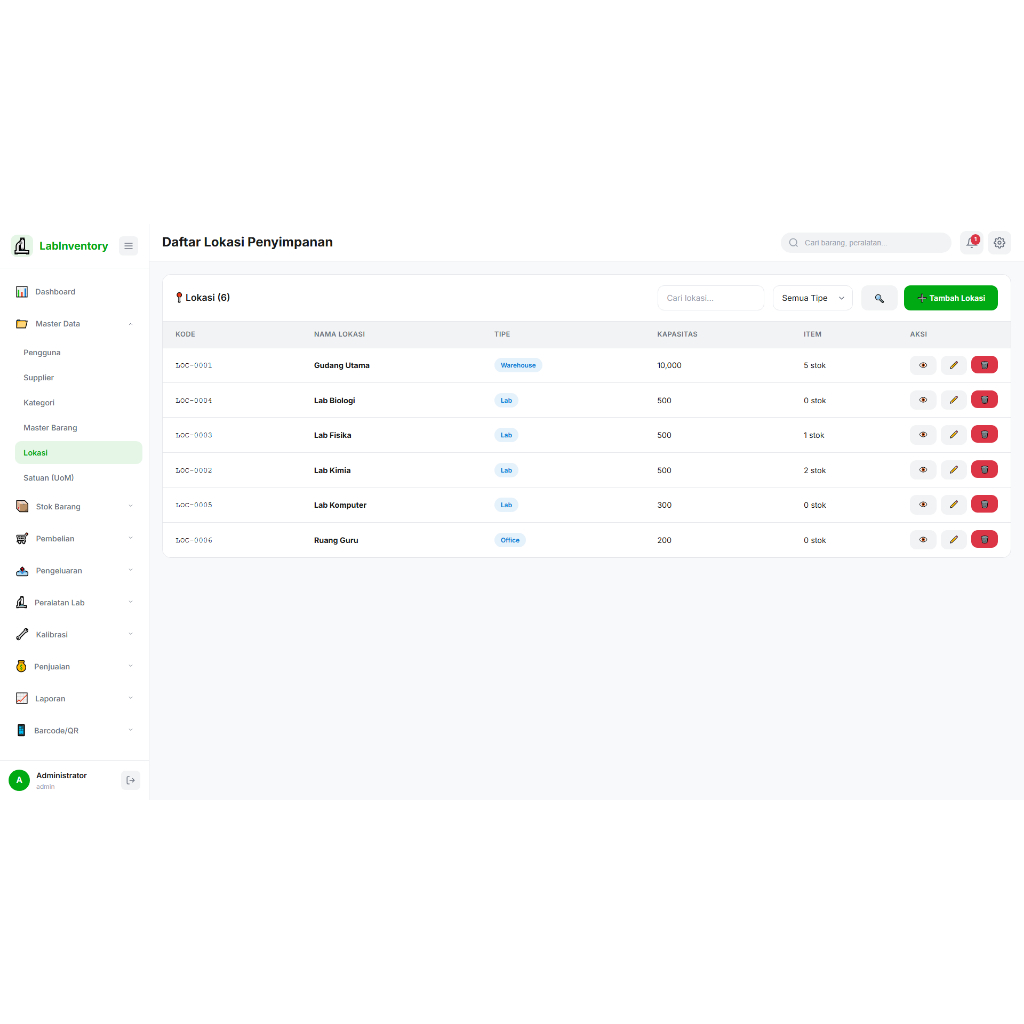Open Master Barang submenu item
This screenshot has height=1024, width=1024.
(78, 428)
